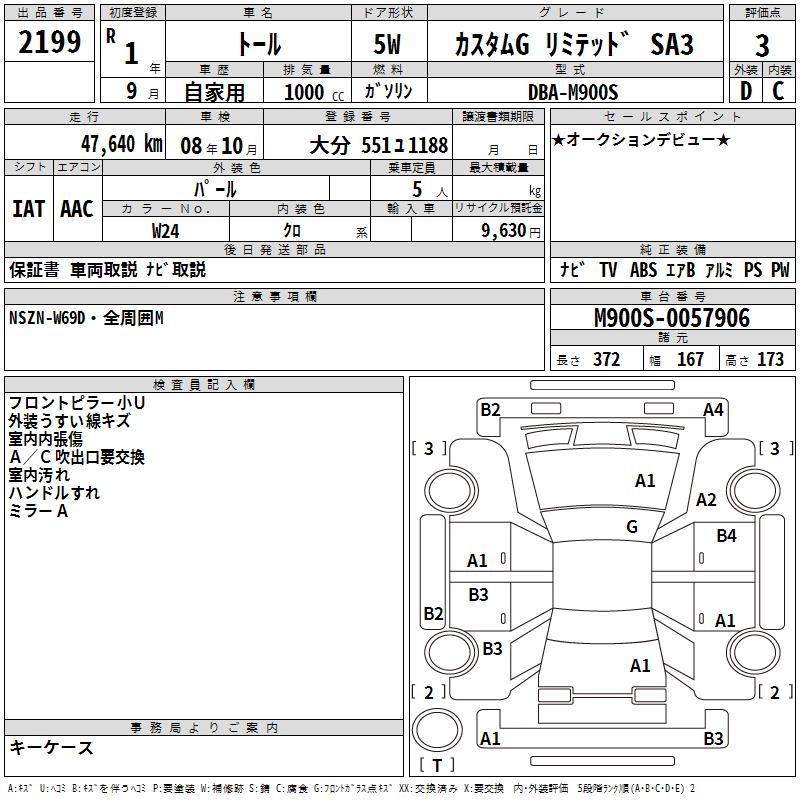
Task: Click the office notice キーケース
Action: coord(52,748)
